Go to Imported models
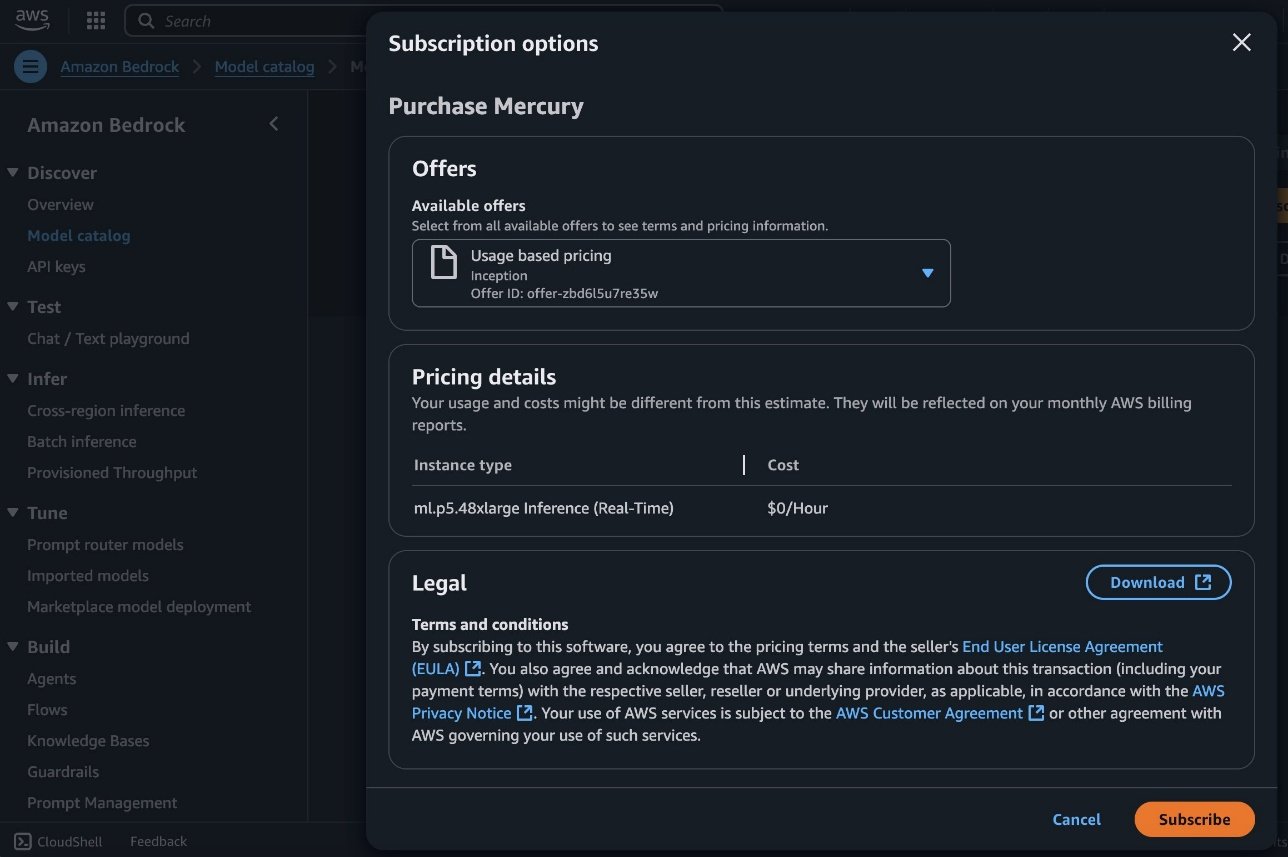The width and height of the screenshot is (1288, 857). [x=88, y=575]
